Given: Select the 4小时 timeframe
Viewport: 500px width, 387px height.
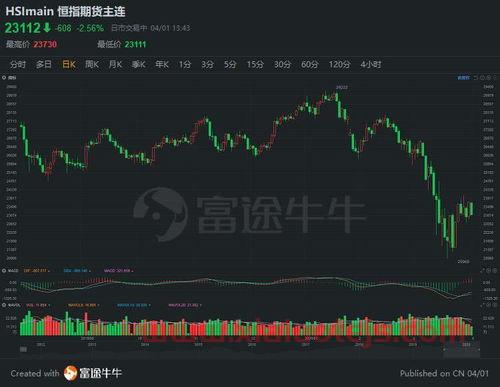Looking at the screenshot, I should [370, 64].
